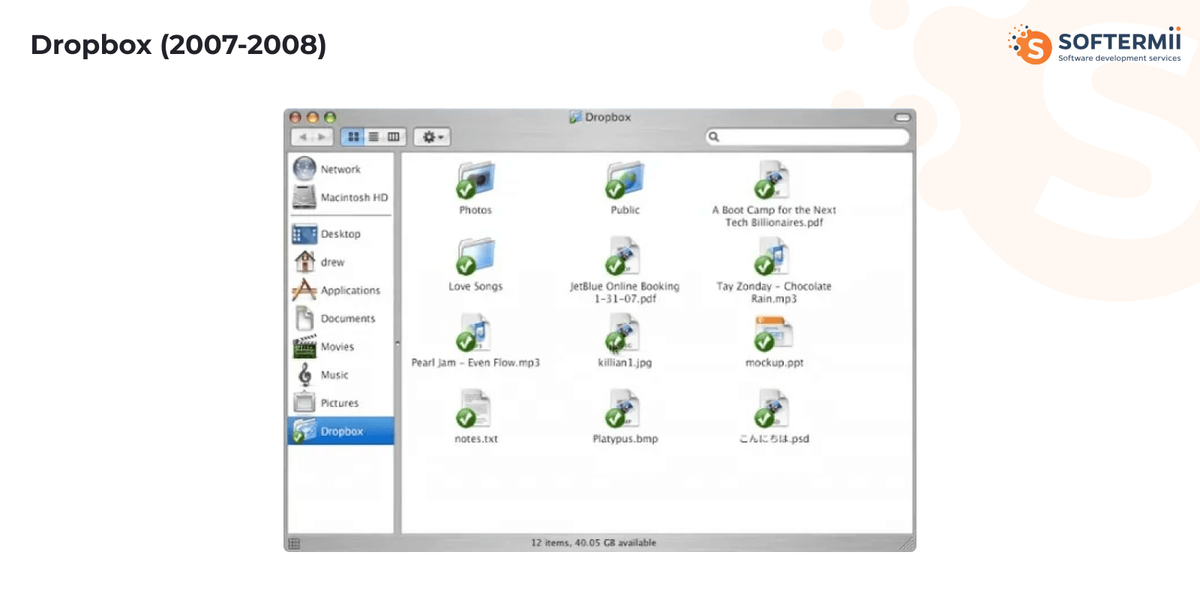Click the magnifying glass in search field
Viewport: 1200px width, 600px height.
714,137
